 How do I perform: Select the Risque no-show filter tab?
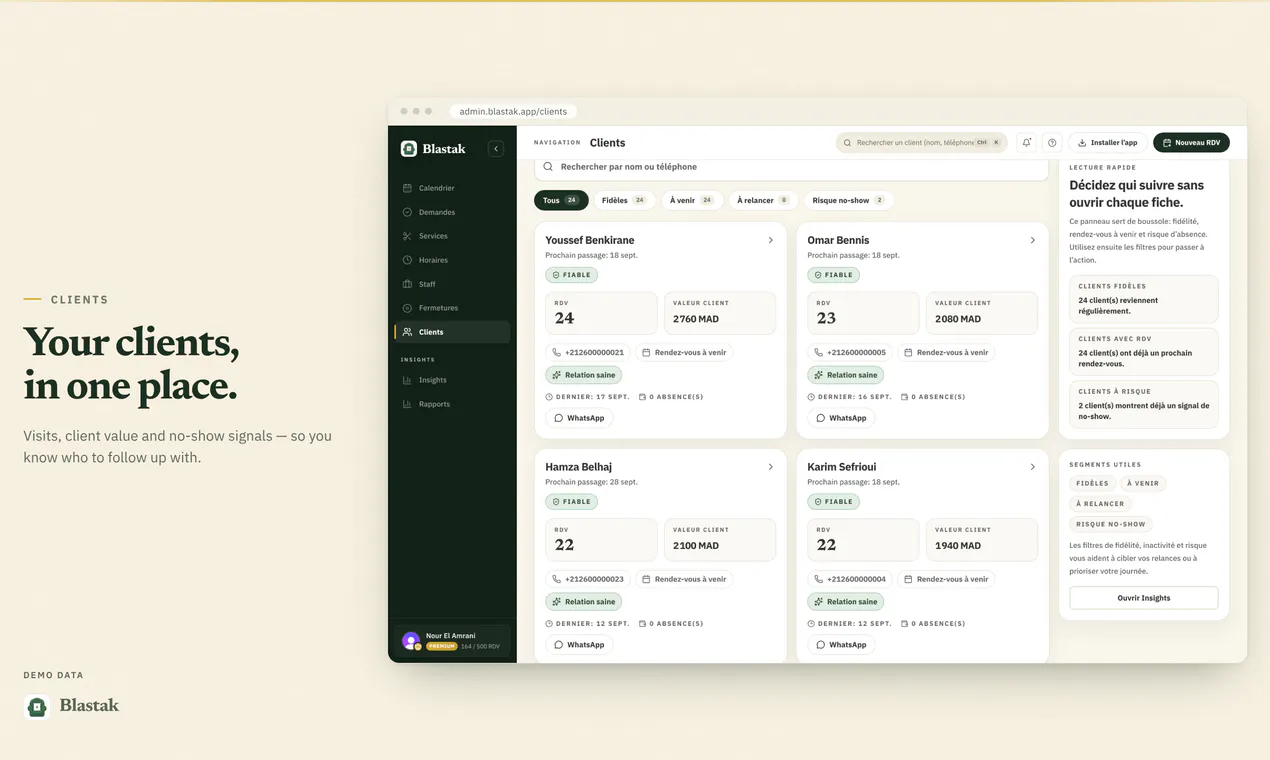848,200
